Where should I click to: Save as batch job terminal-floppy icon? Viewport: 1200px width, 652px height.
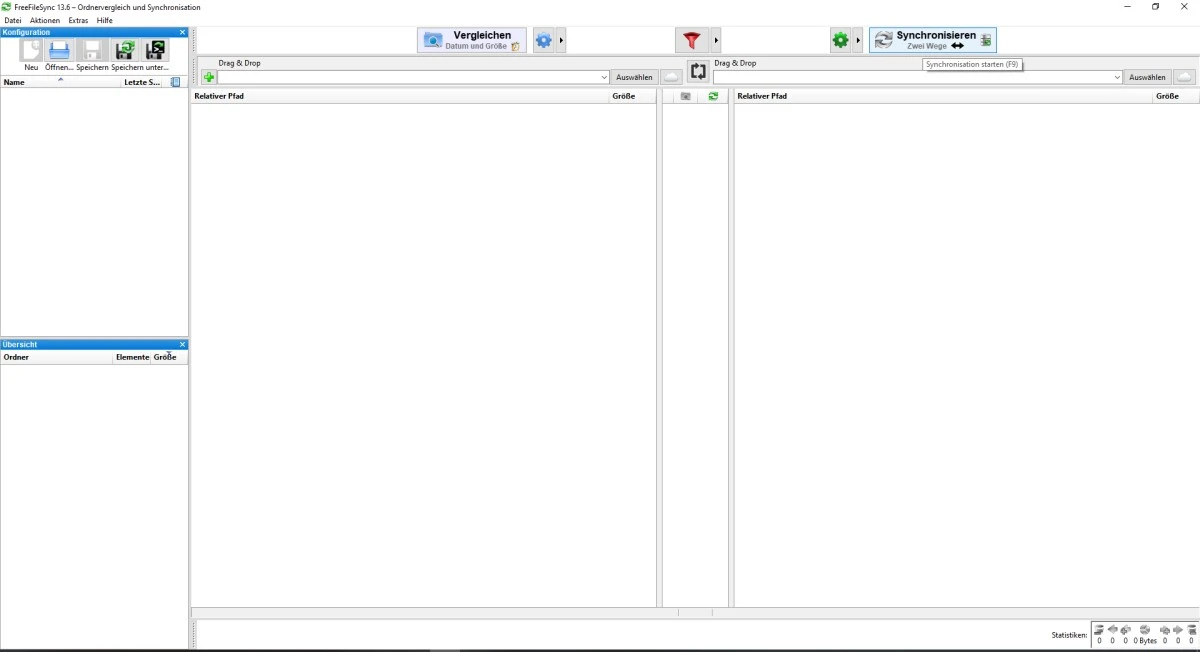pos(155,50)
